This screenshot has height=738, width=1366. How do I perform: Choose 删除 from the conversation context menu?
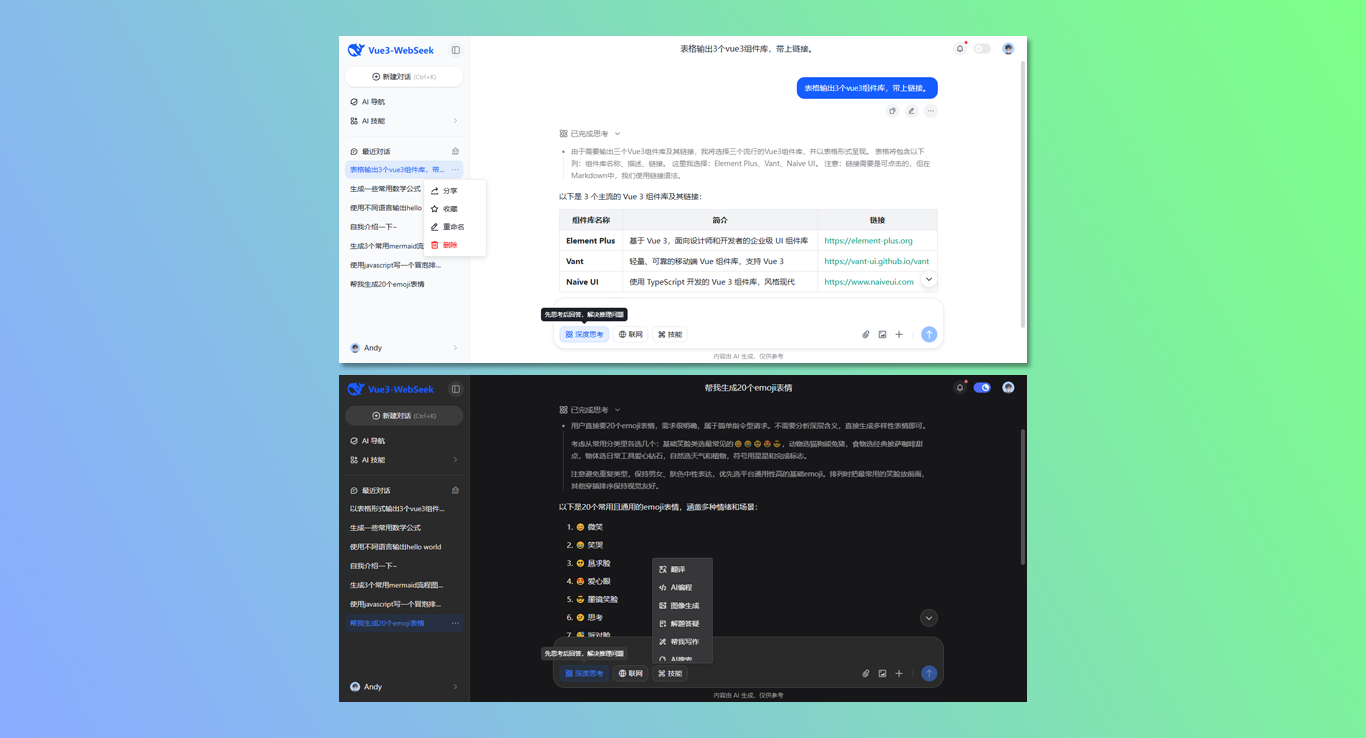[455, 245]
